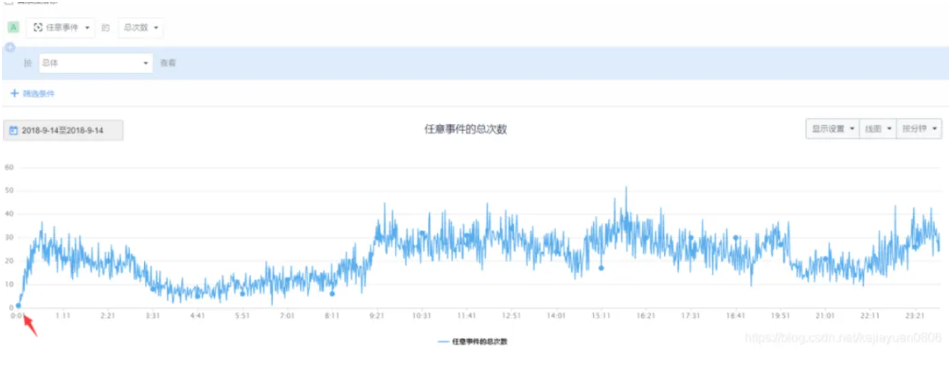Open the 按分钟 time granularity dropdown

[x=919, y=129]
